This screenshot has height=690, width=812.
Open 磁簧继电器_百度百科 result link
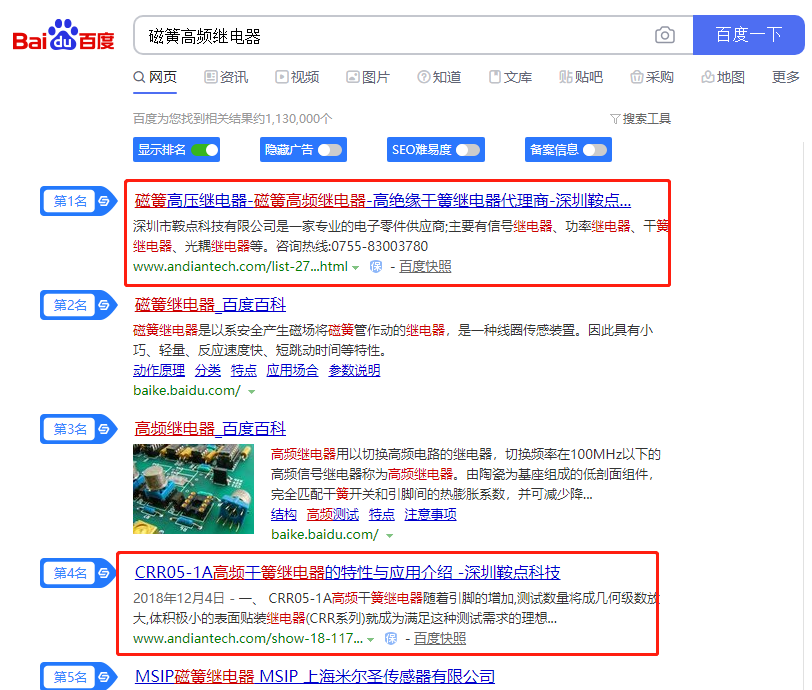pos(210,305)
